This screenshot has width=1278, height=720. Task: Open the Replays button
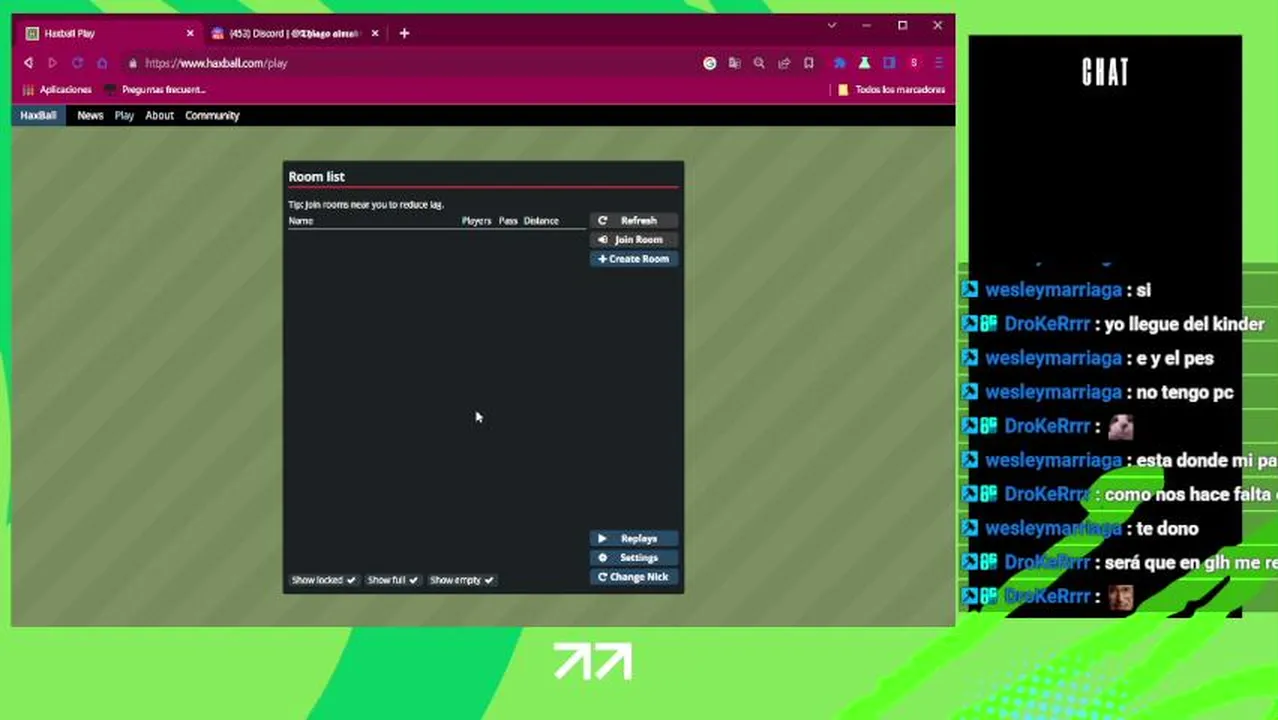634,538
